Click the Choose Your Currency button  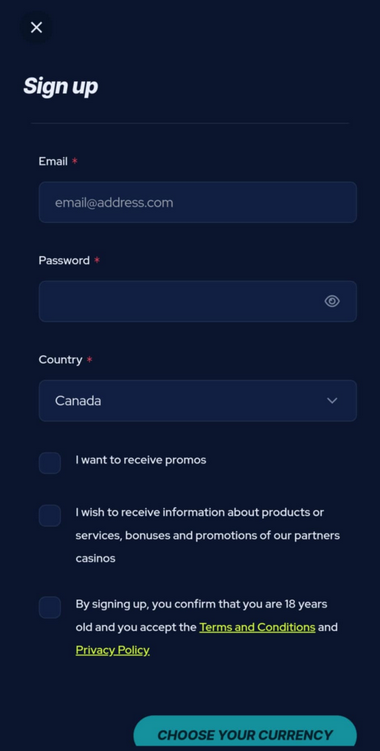245,733
